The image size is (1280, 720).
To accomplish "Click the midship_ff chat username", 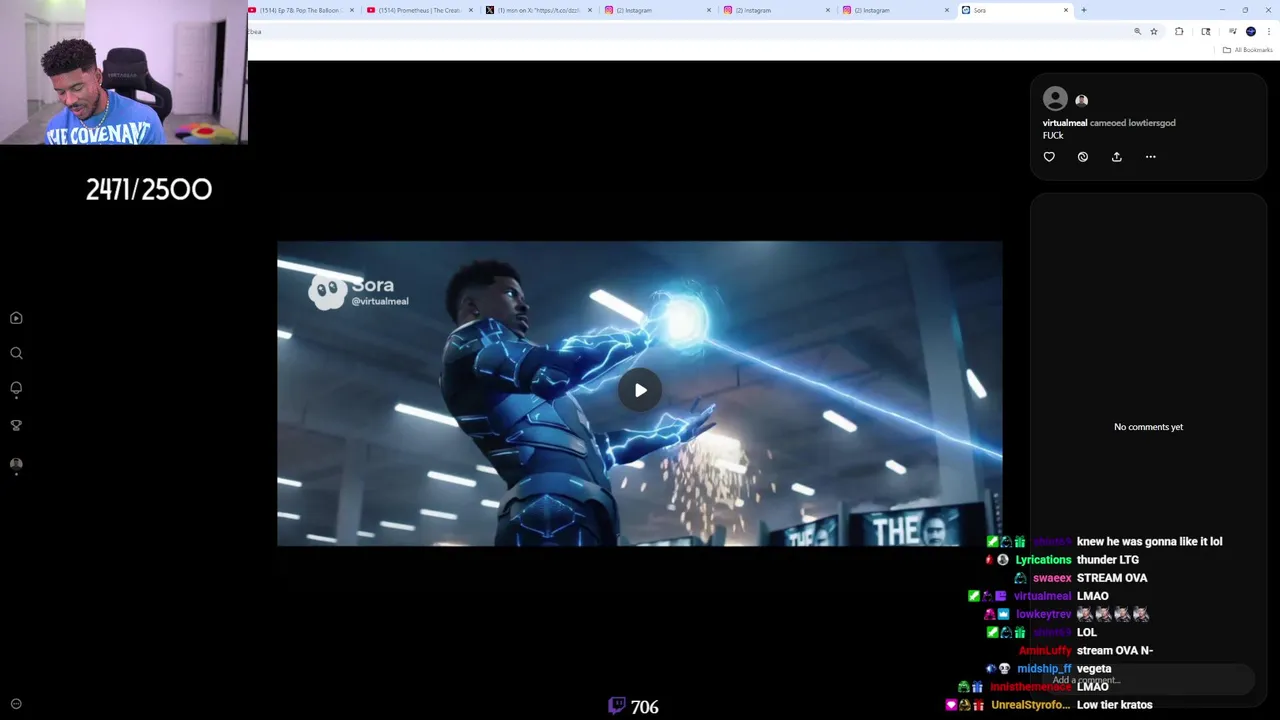I will click(1044, 669).
